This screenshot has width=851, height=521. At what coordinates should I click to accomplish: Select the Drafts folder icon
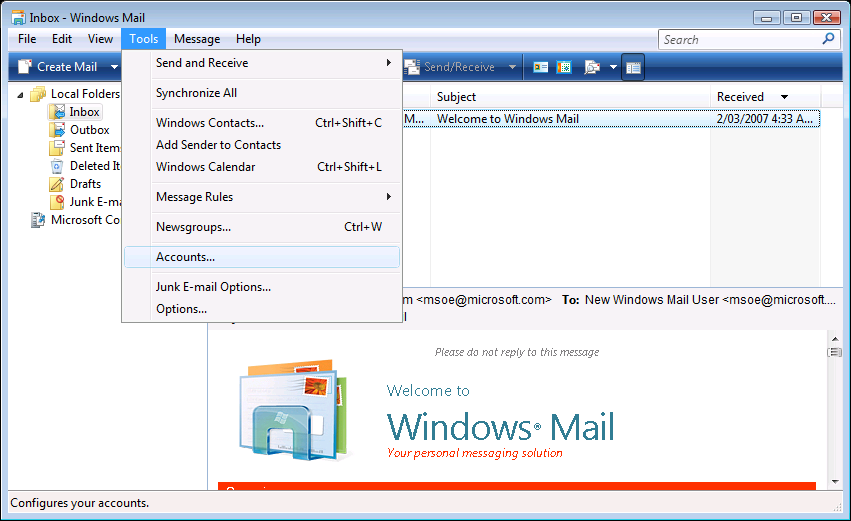[x=57, y=184]
